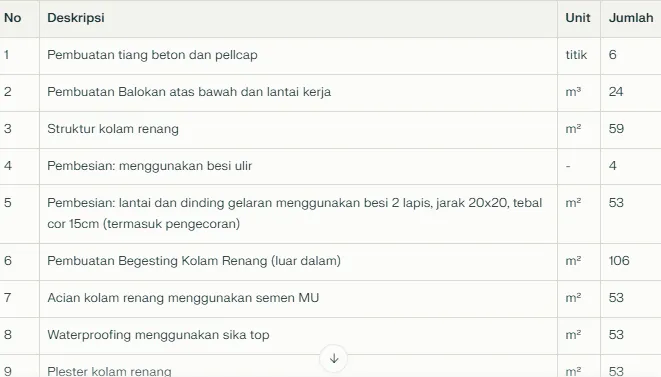Click m² unit in Struktur kolam row
Viewport: 661px width, 377px height.
[x=573, y=129]
